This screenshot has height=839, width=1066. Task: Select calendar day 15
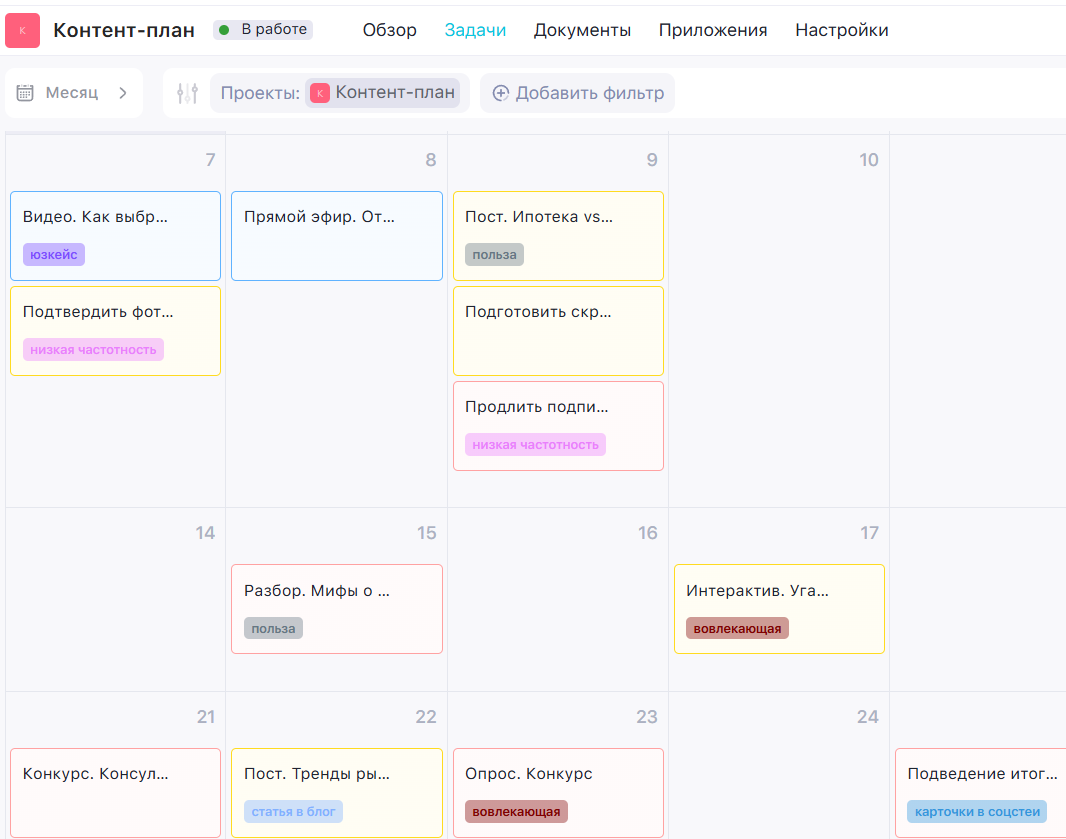click(426, 533)
